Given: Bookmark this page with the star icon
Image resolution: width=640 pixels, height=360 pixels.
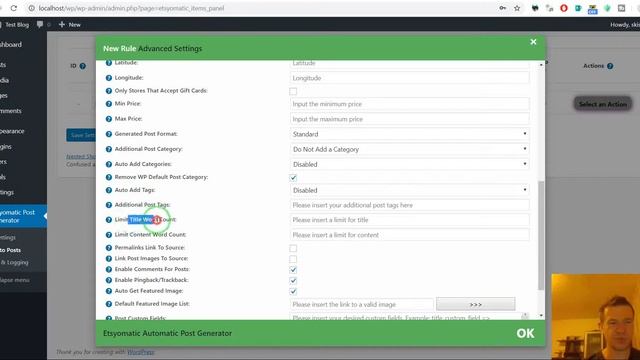Looking at the screenshot, I should (x=517, y=8).
